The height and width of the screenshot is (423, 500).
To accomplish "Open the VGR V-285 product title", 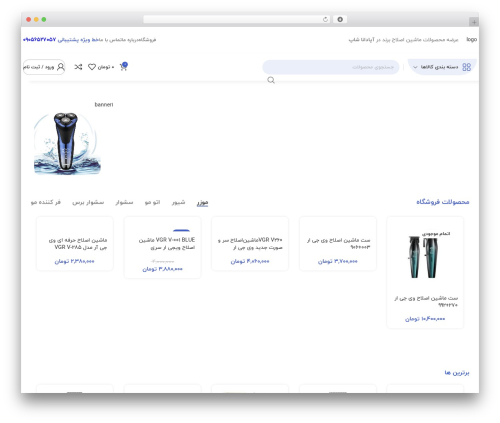I will click(x=78, y=243).
